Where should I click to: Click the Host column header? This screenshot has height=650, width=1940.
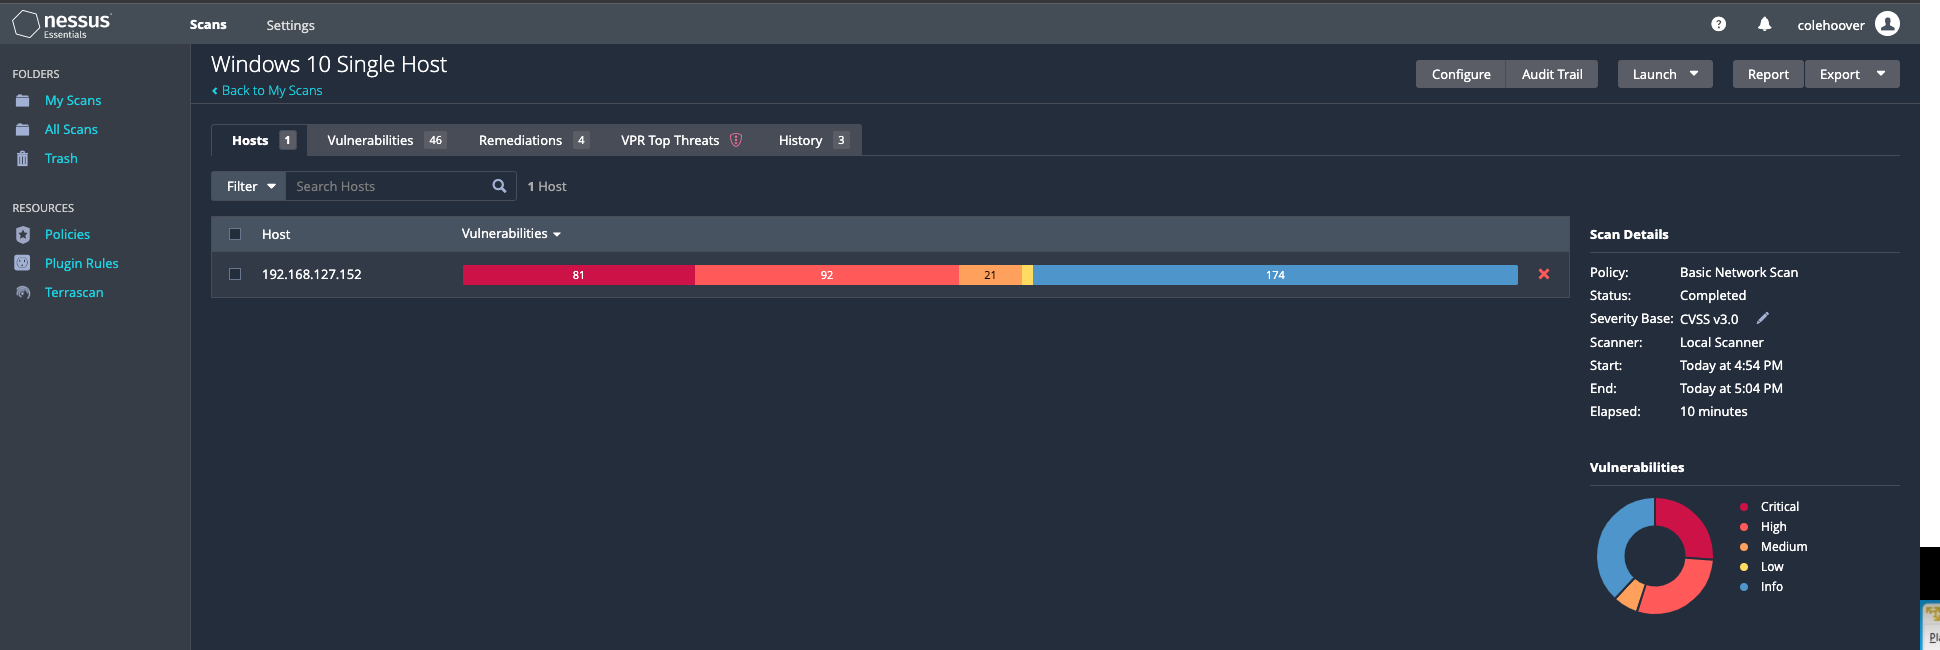(276, 235)
